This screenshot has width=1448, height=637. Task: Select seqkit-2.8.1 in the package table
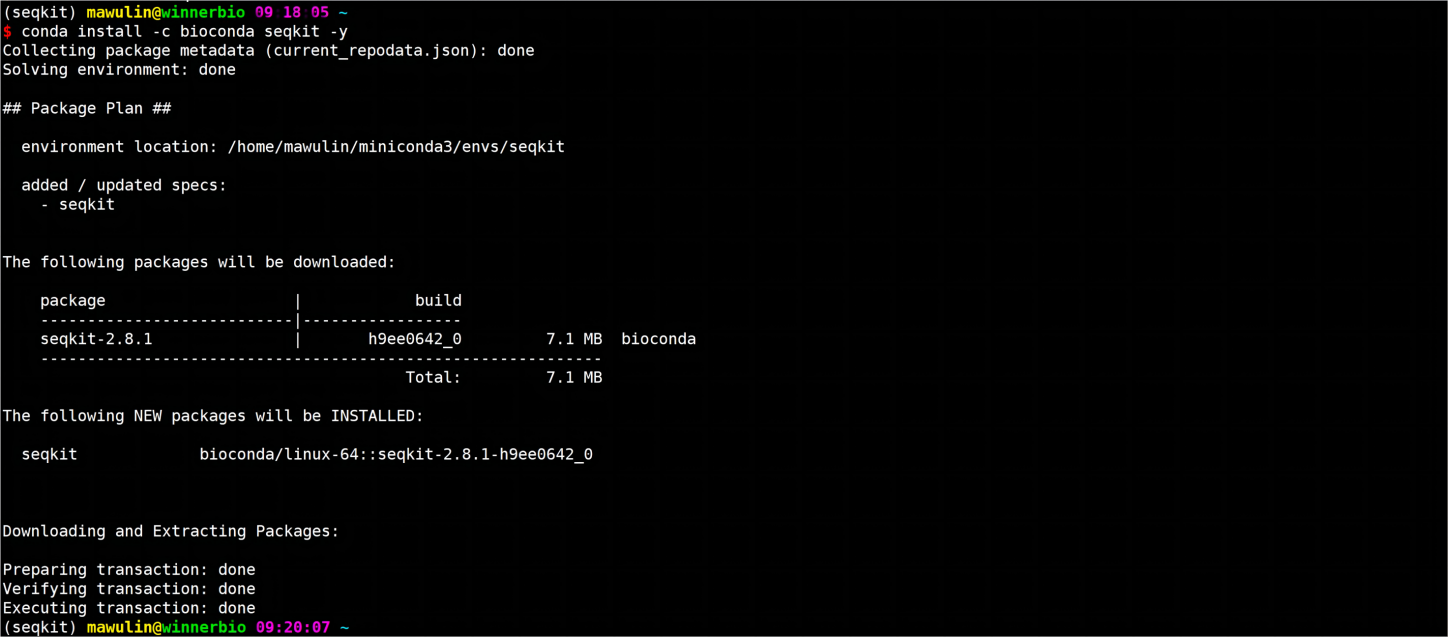pyautogui.click(x=96, y=339)
